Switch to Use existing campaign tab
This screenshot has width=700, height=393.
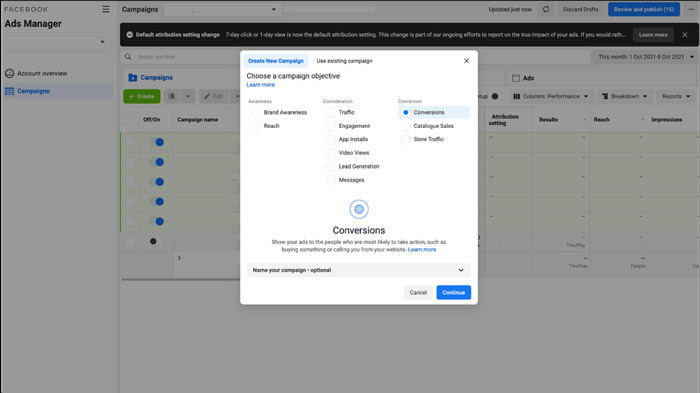coord(344,61)
